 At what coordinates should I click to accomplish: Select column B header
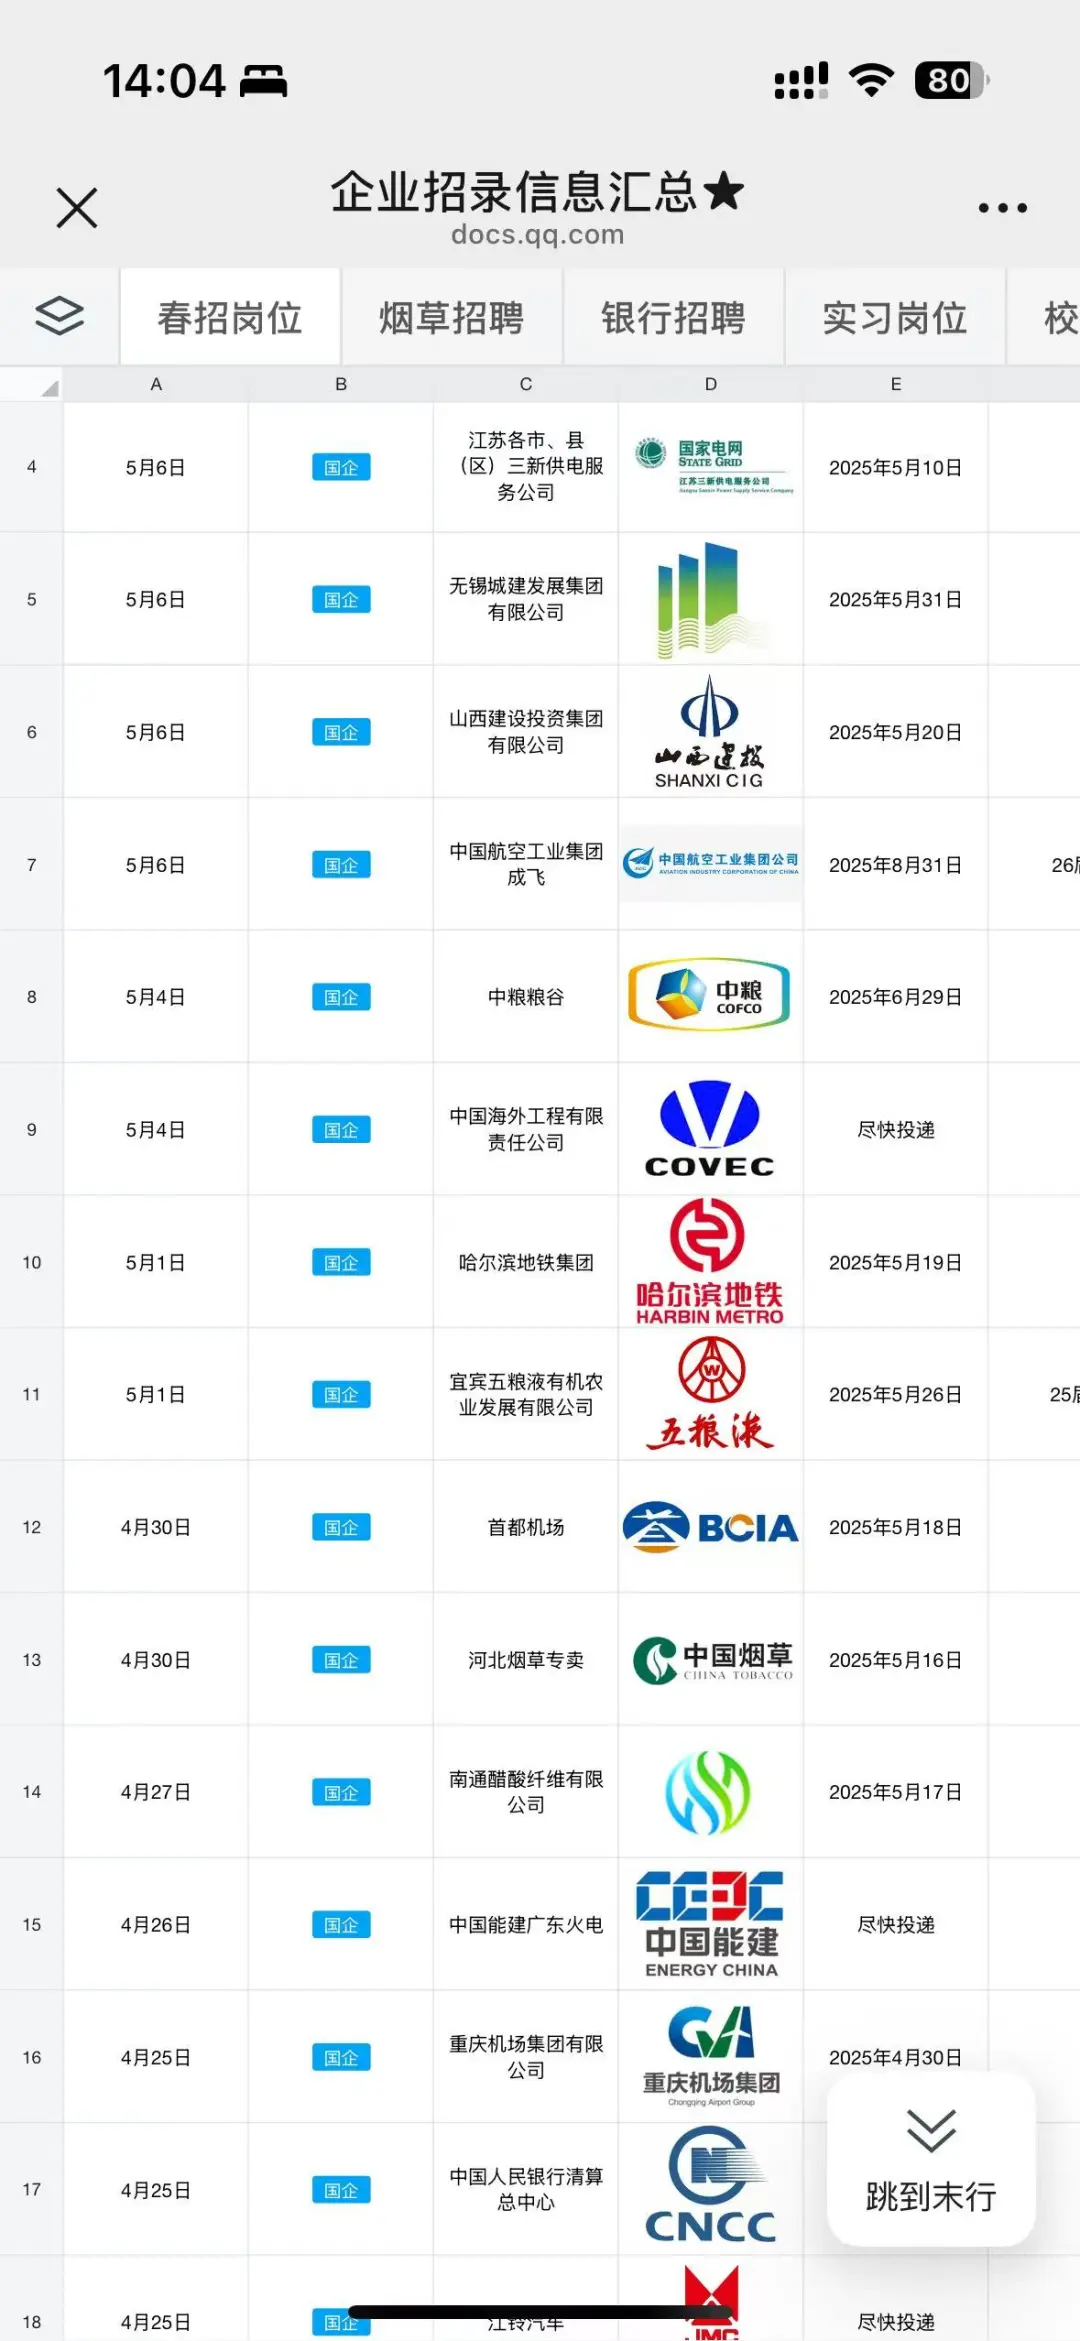pos(341,384)
